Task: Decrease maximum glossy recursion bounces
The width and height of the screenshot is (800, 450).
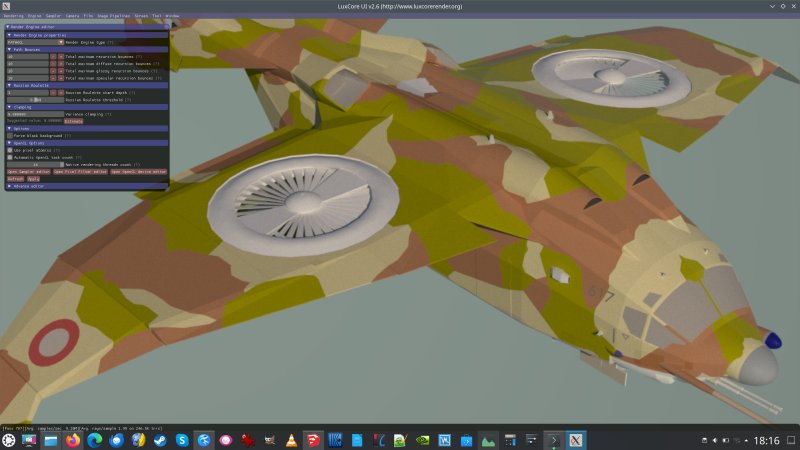Action: [x=53, y=71]
